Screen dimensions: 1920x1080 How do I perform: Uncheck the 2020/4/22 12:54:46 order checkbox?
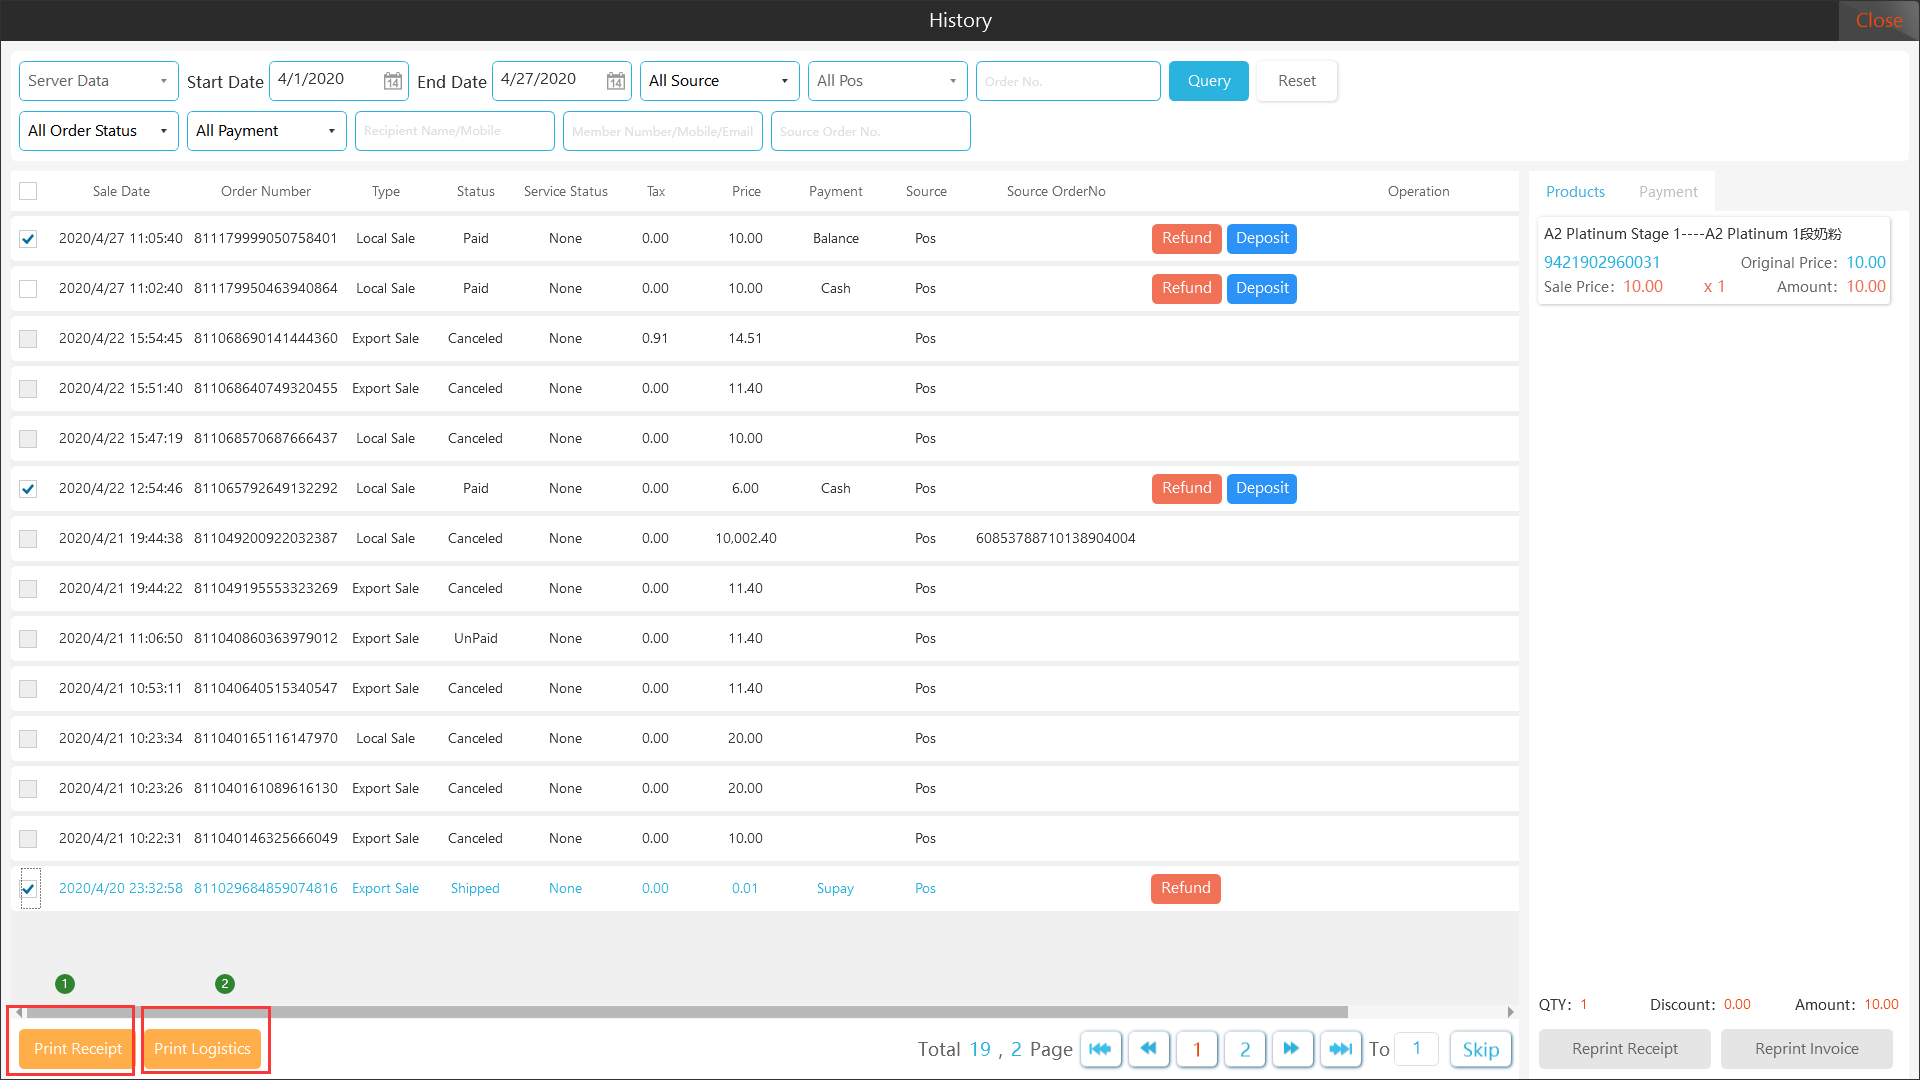(28, 489)
